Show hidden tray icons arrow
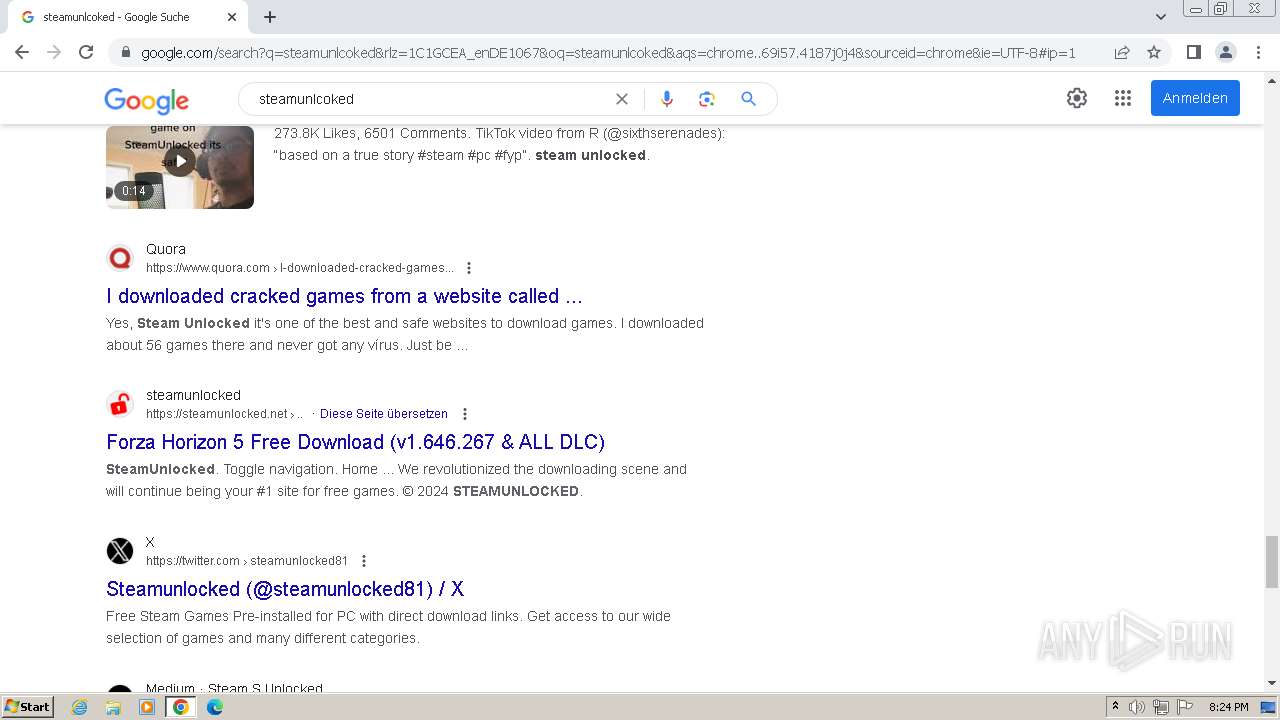This screenshot has width=1280, height=720. (x=1115, y=707)
